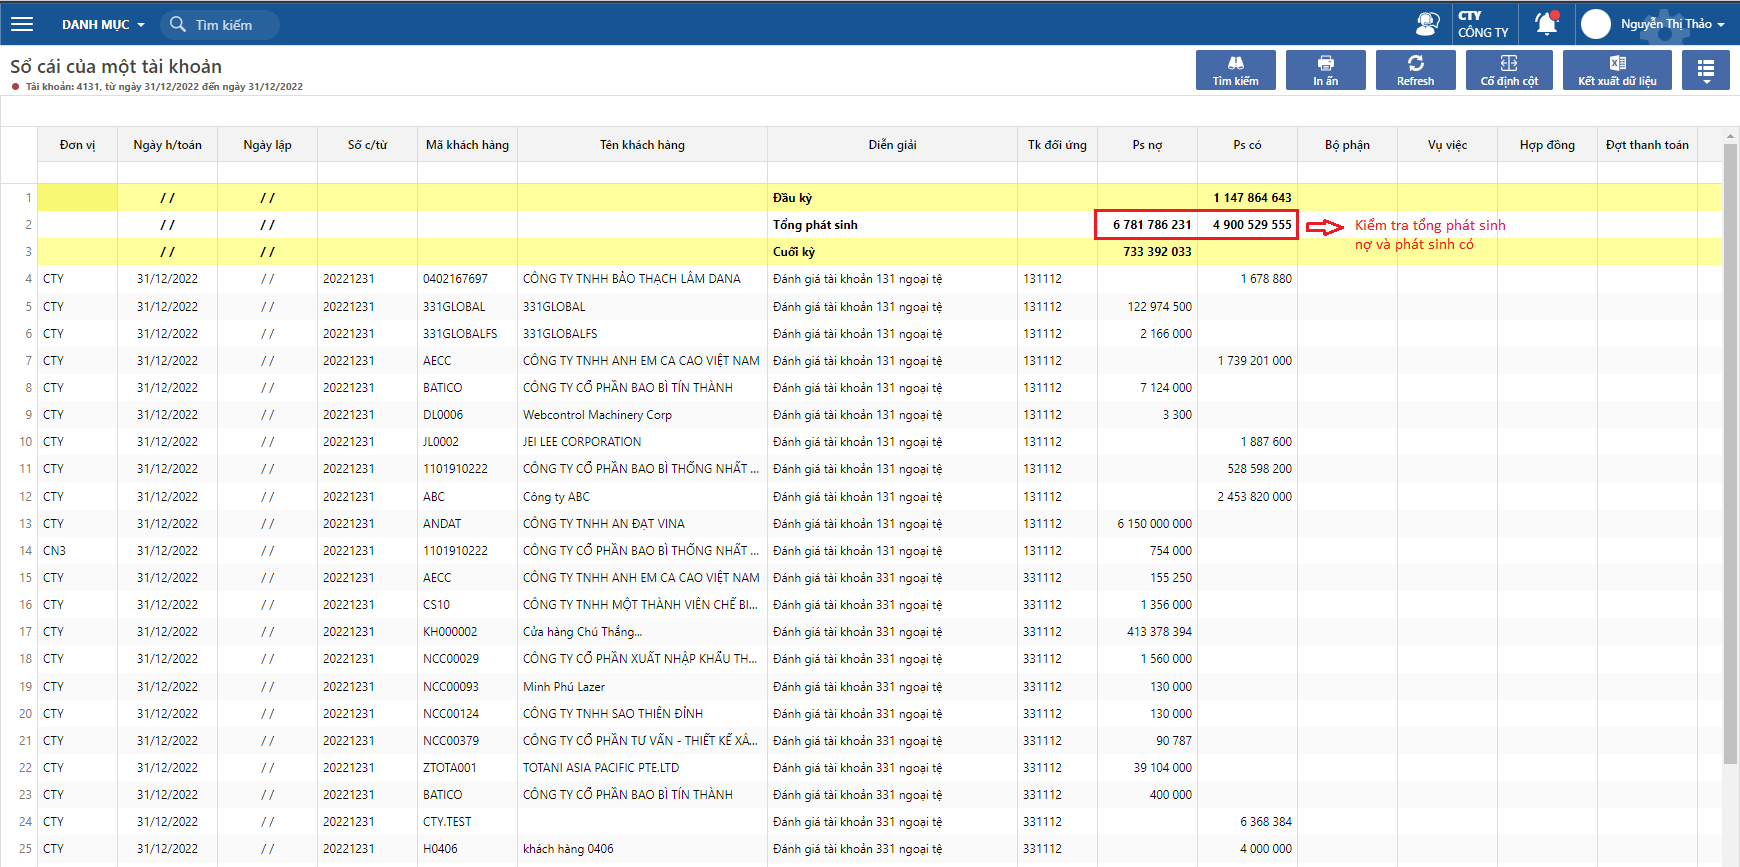This screenshot has height=867, width=1740.
Task: Click the filter box under Mã khách hàng
Action: pyautogui.click(x=467, y=173)
